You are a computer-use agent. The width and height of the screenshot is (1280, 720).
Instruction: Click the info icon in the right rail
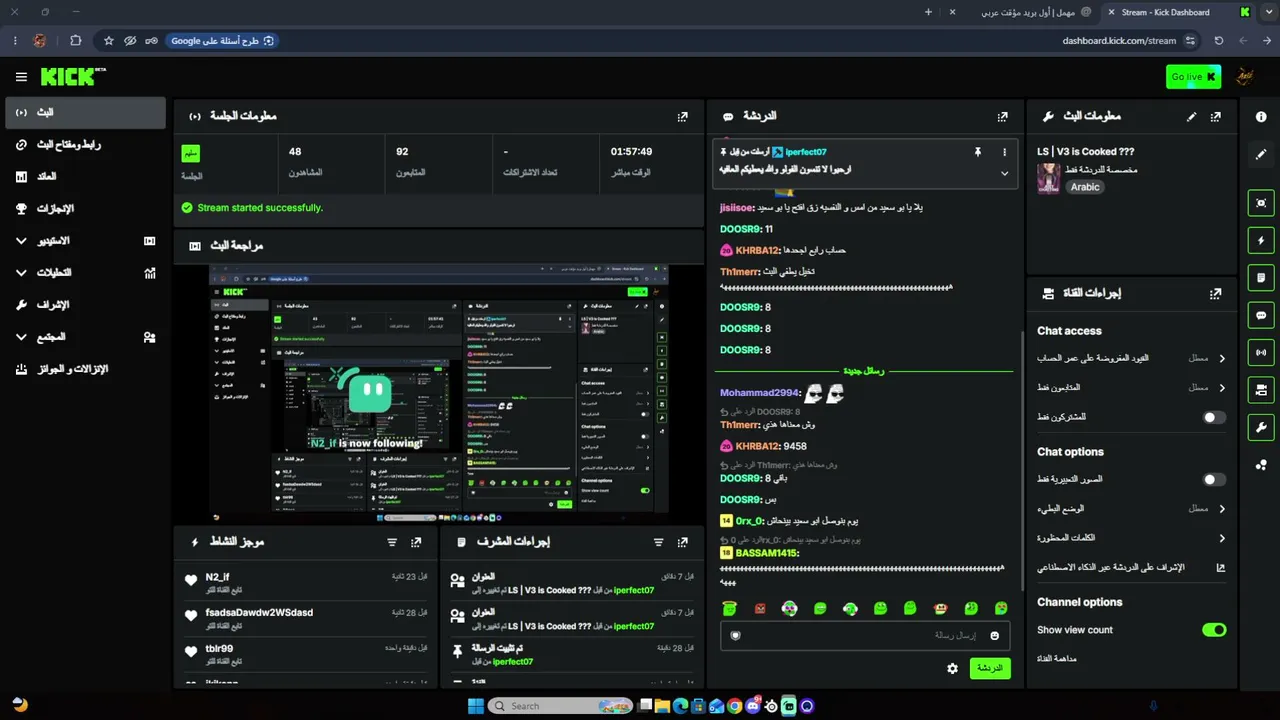pos(1261,116)
